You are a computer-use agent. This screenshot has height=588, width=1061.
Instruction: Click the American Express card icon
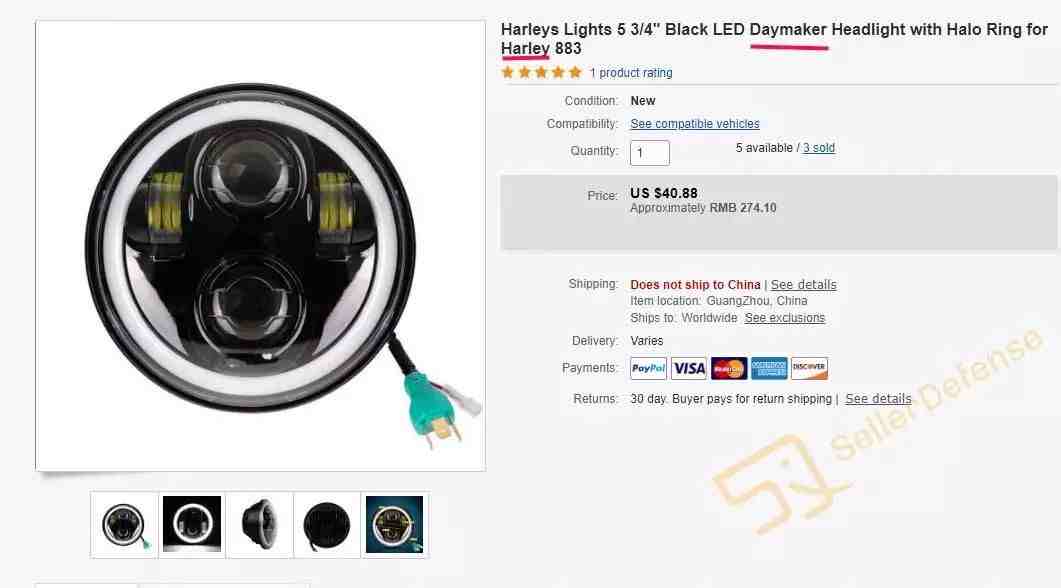pyautogui.click(x=769, y=368)
